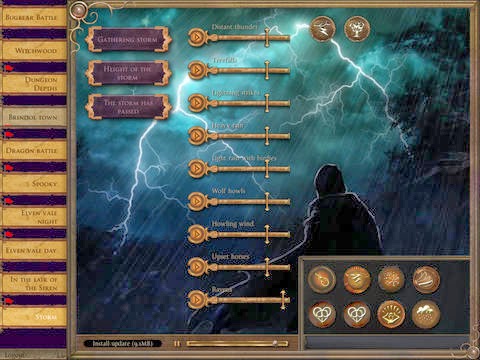Adjust Wolf howls volume slider

tap(267, 202)
